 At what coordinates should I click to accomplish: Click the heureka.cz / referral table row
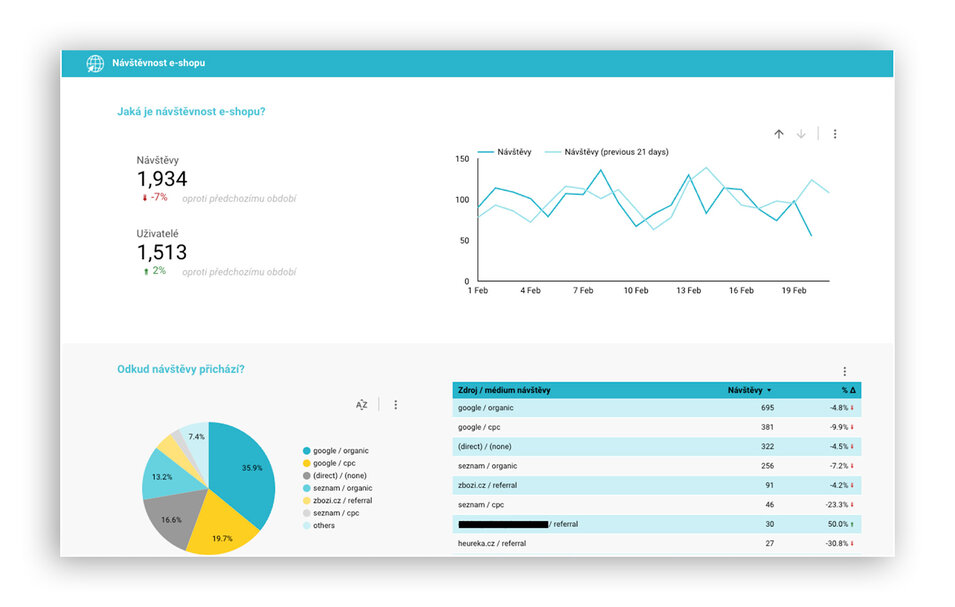(655, 543)
